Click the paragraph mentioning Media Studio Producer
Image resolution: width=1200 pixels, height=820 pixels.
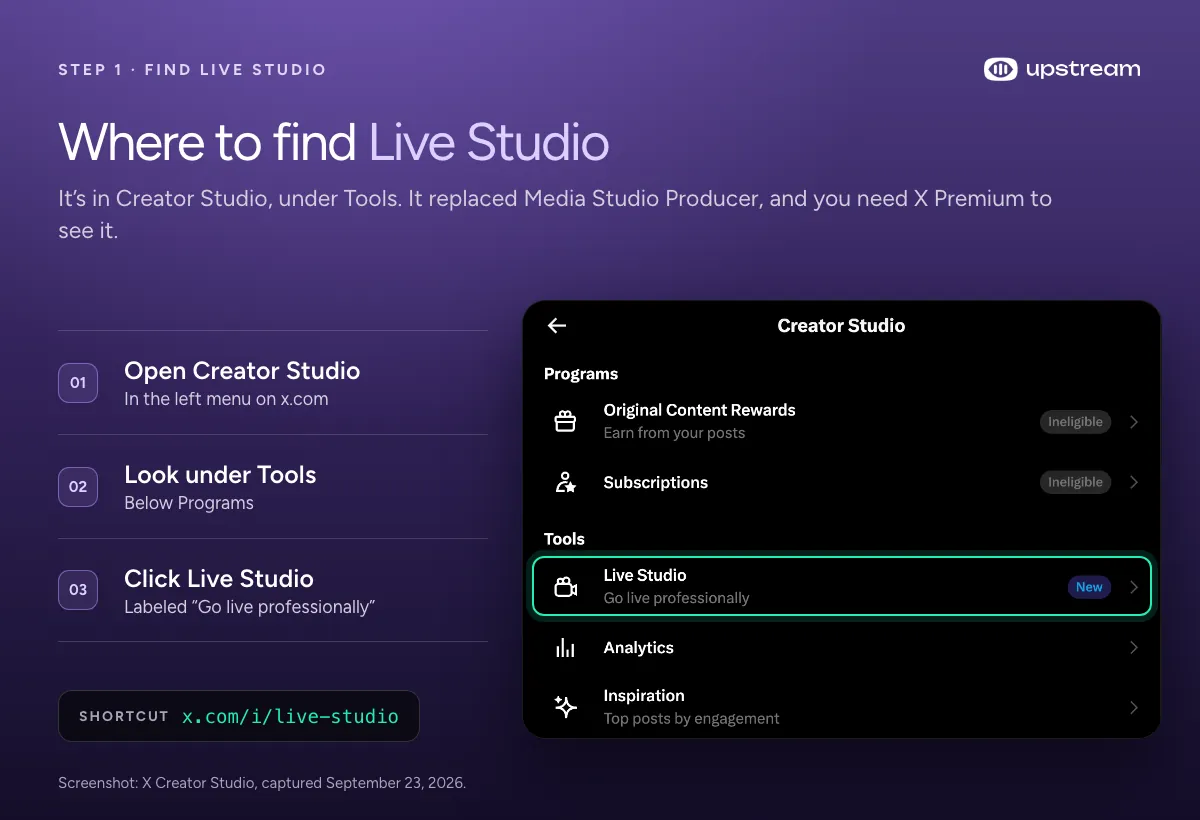pos(555,214)
